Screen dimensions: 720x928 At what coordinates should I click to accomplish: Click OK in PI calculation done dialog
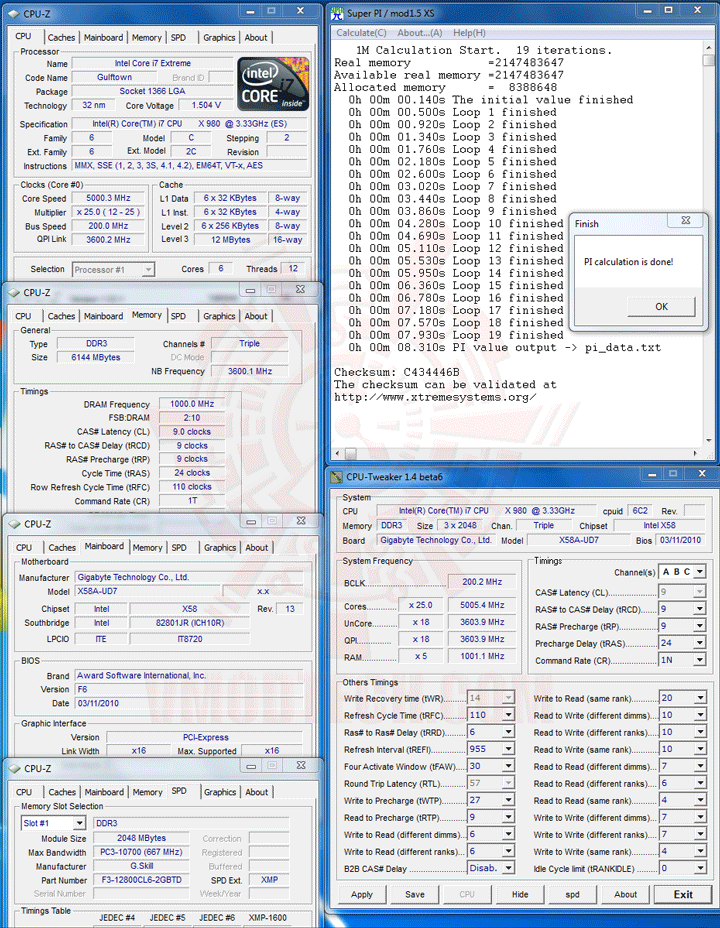point(661,307)
